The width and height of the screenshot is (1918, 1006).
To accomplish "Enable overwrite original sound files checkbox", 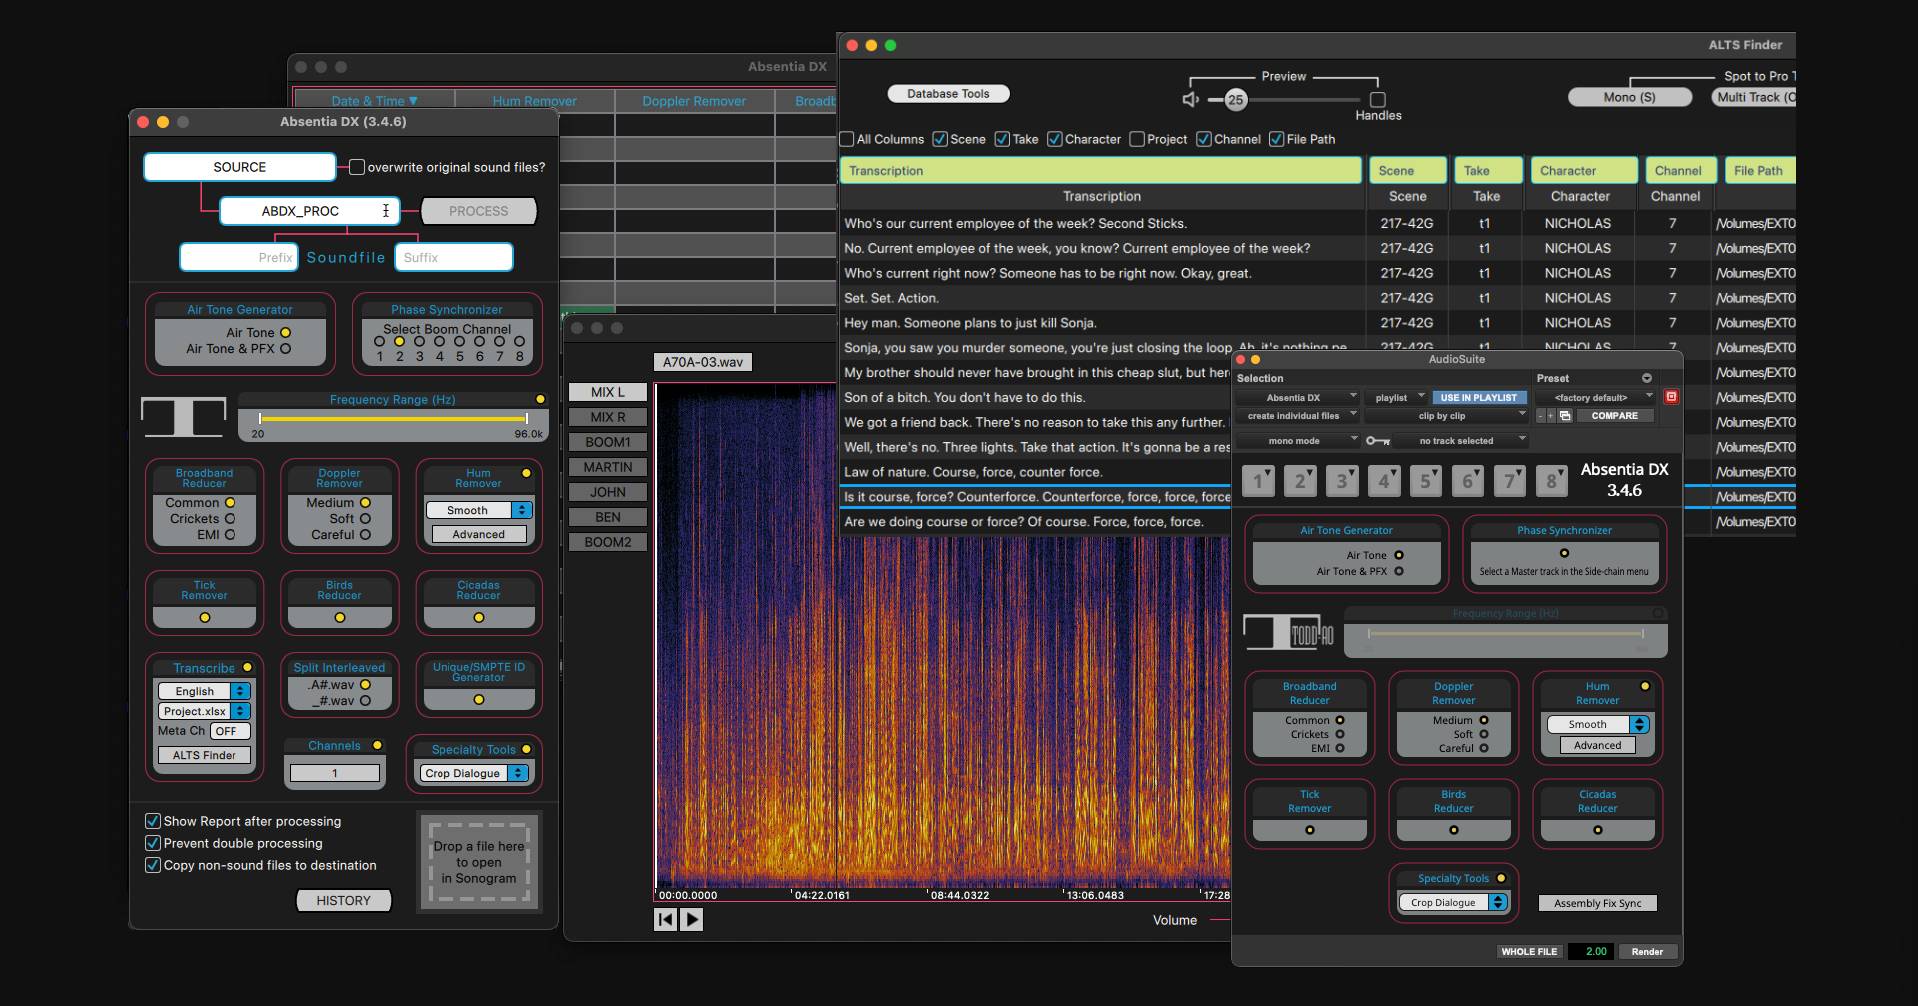I will tap(357, 167).
